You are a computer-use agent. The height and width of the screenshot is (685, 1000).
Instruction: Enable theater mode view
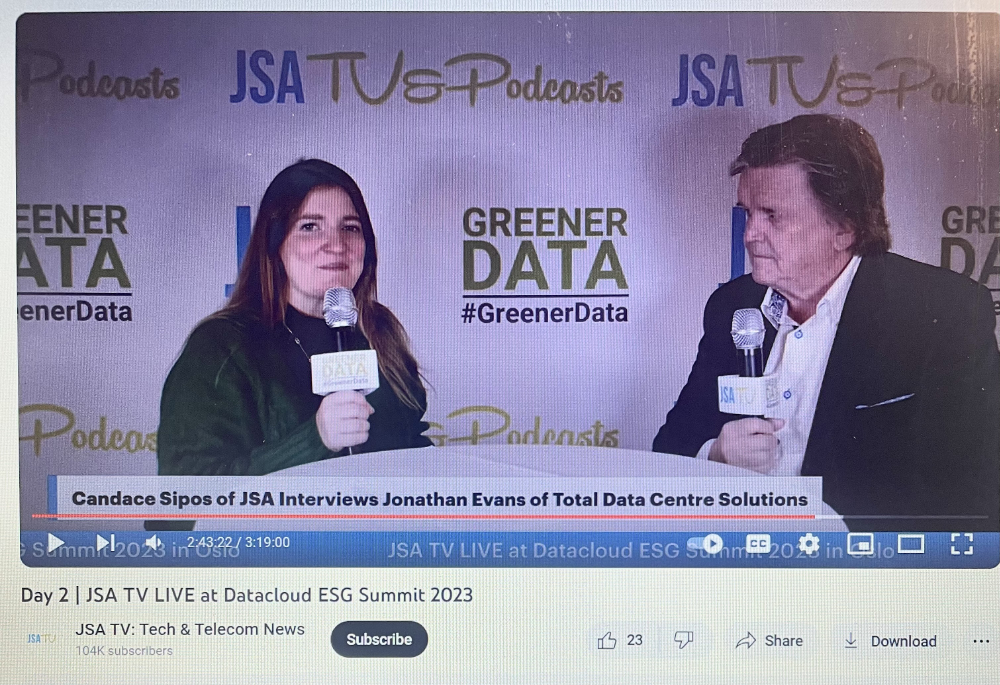point(911,544)
